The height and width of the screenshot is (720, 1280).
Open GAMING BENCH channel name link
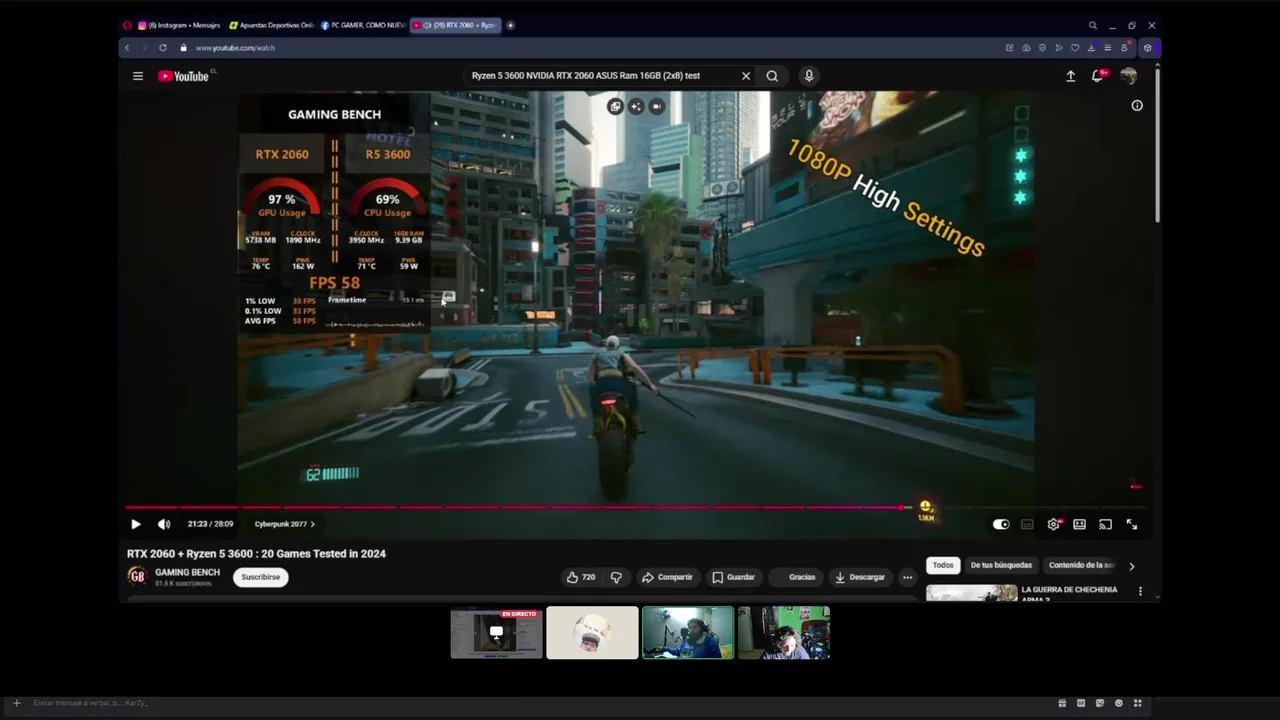click(x=187, y=572)
